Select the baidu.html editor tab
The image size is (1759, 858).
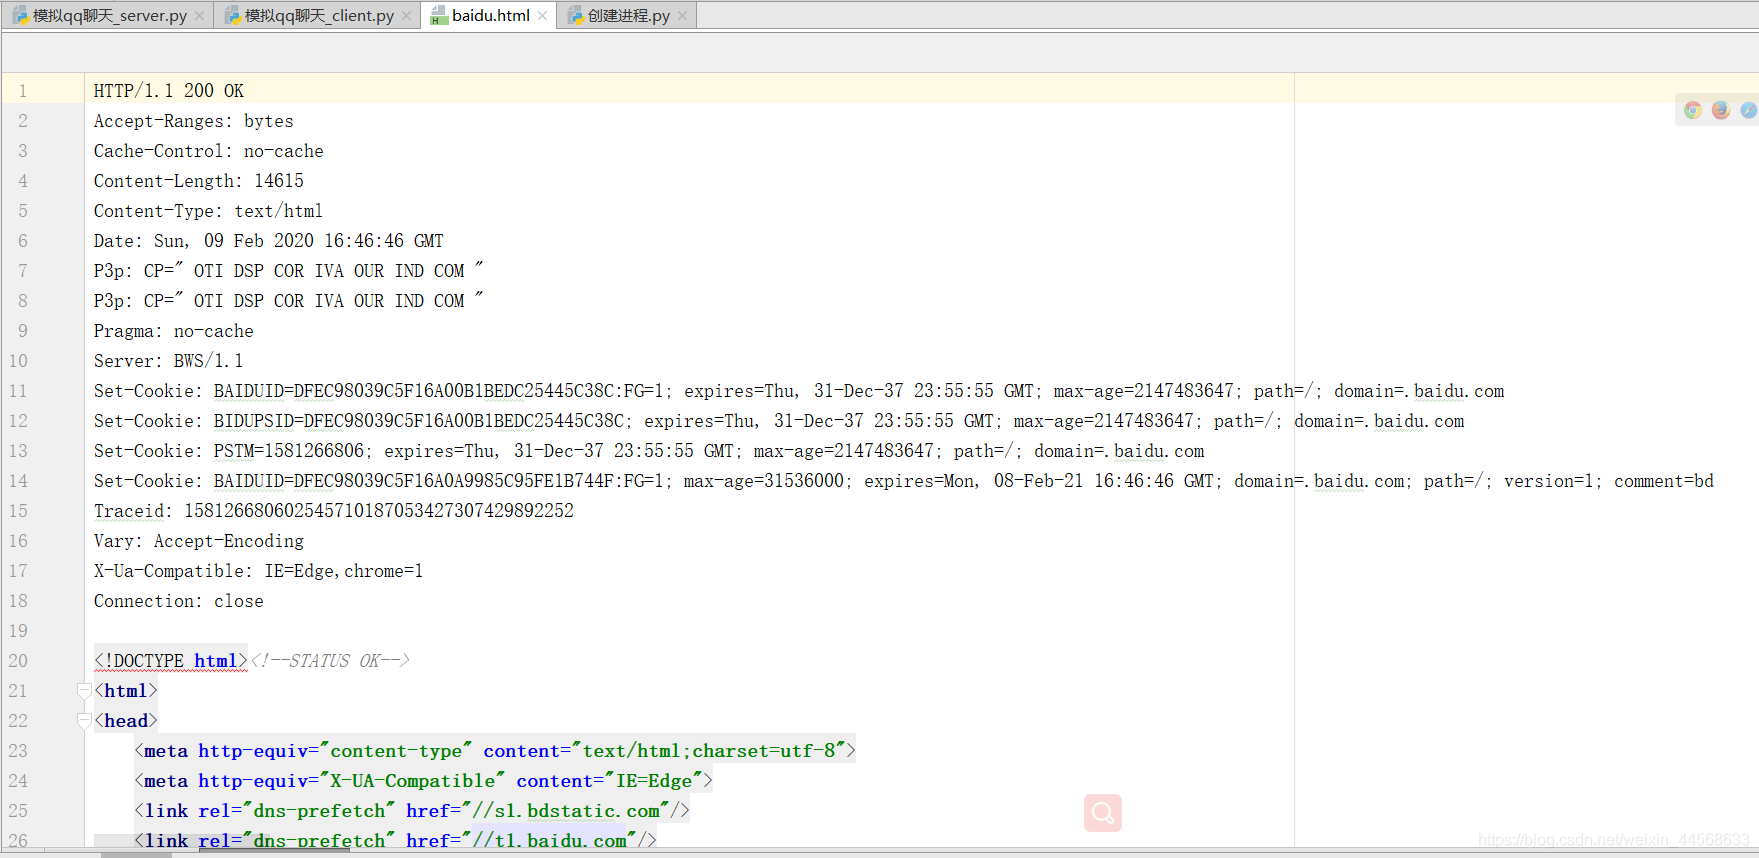coord(490,16)
